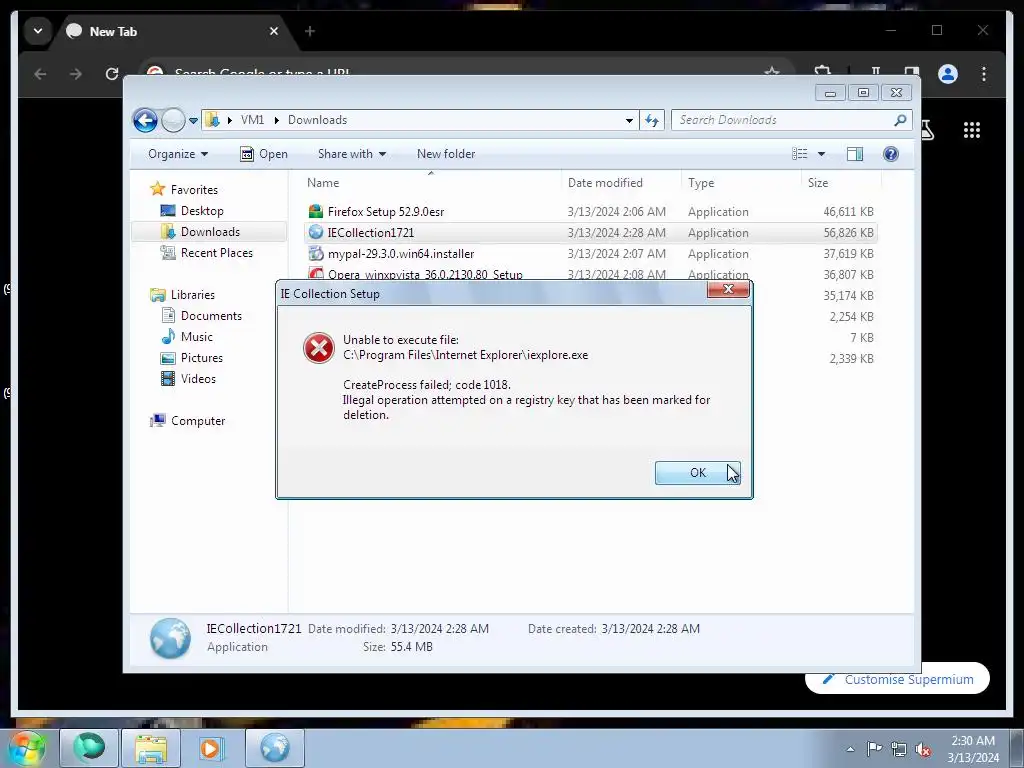Screen dimensions: 1024x768
Task: Select the Opera winxpvista Setup file
Action: tap(590, 274)
